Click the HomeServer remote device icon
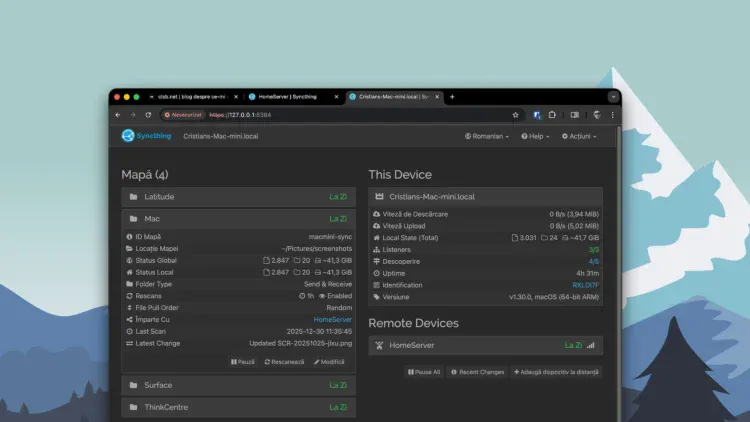 point(378,345)
